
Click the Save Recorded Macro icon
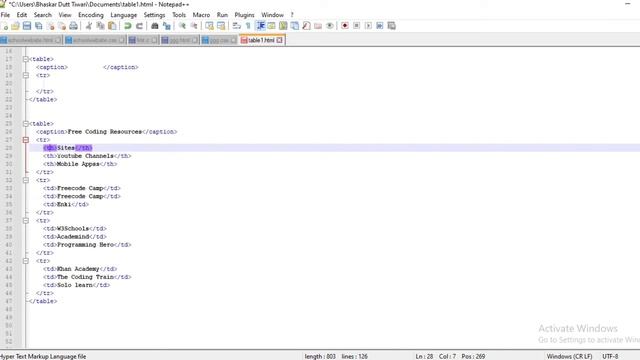[x=391, y=26]
